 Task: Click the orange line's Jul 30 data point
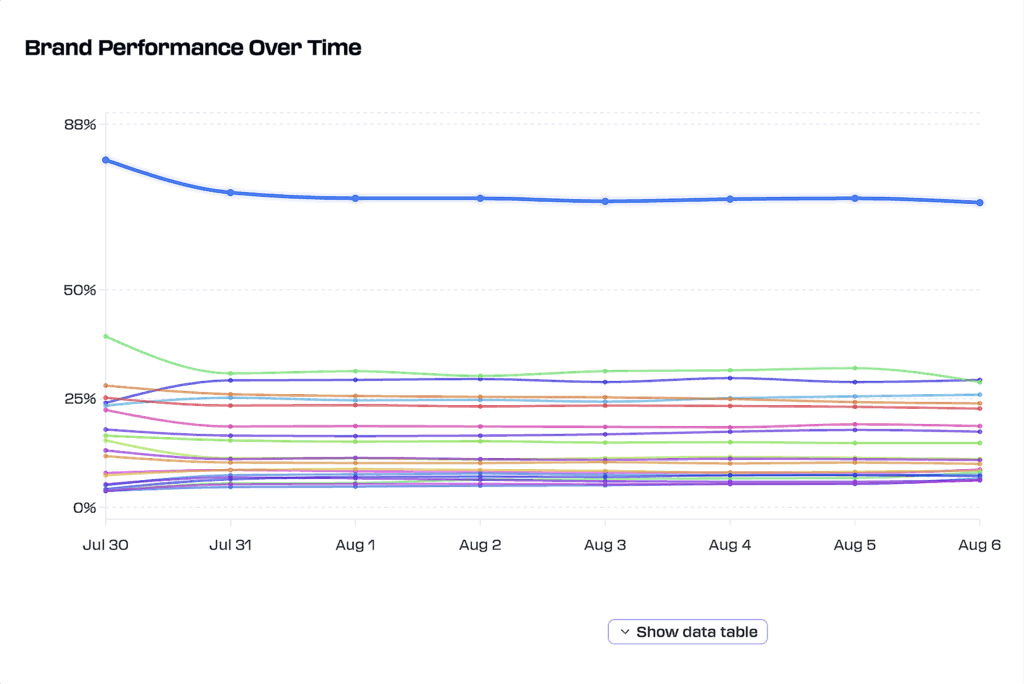click(105, 383)
